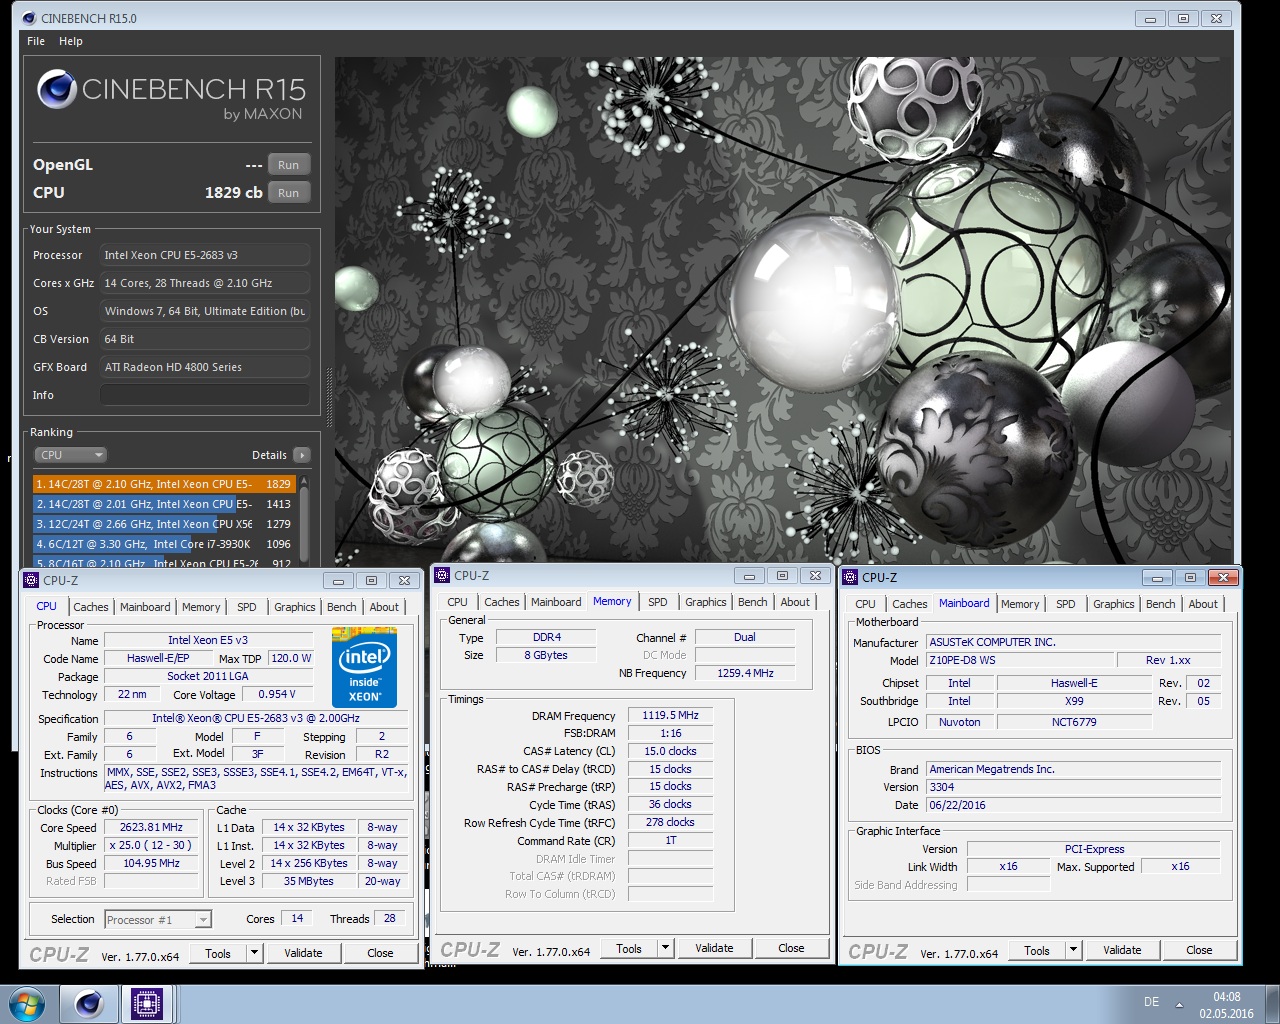Switch to Caches tab in left CPU-Z
Viewport: 1280px width, 1024px height.
[91, 607]
